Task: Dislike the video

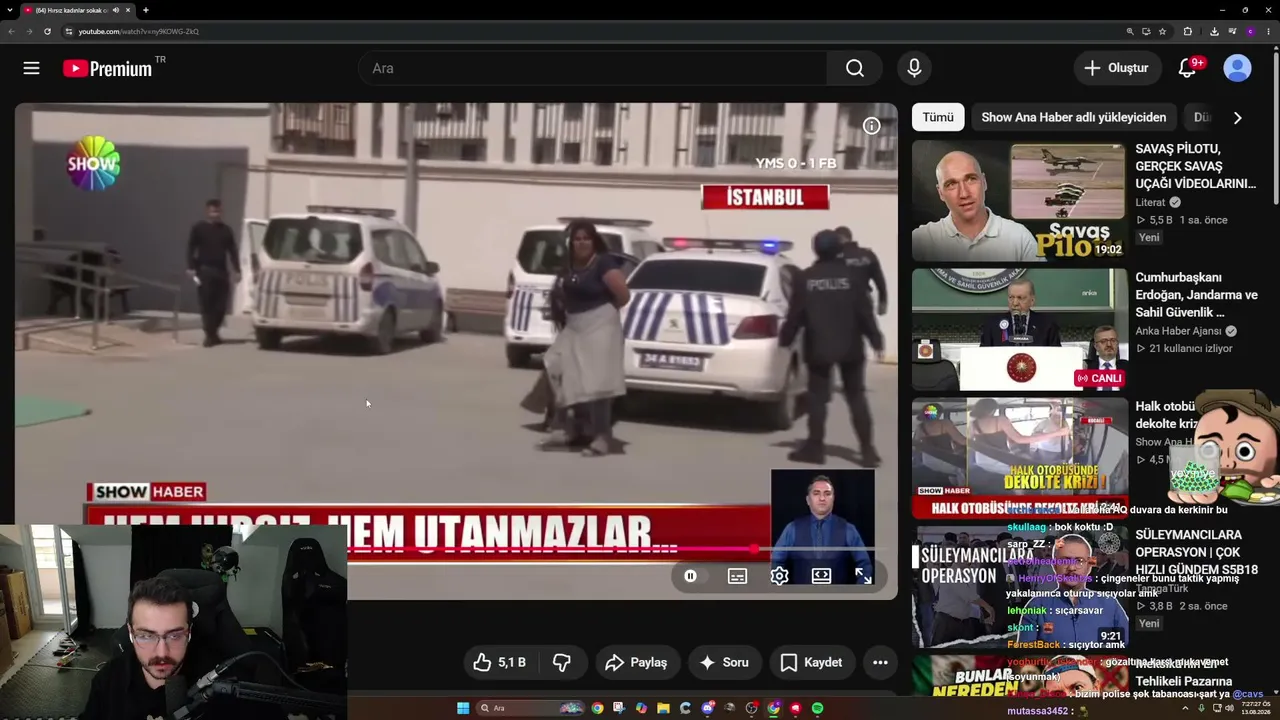Action: [x=562, y=662]
